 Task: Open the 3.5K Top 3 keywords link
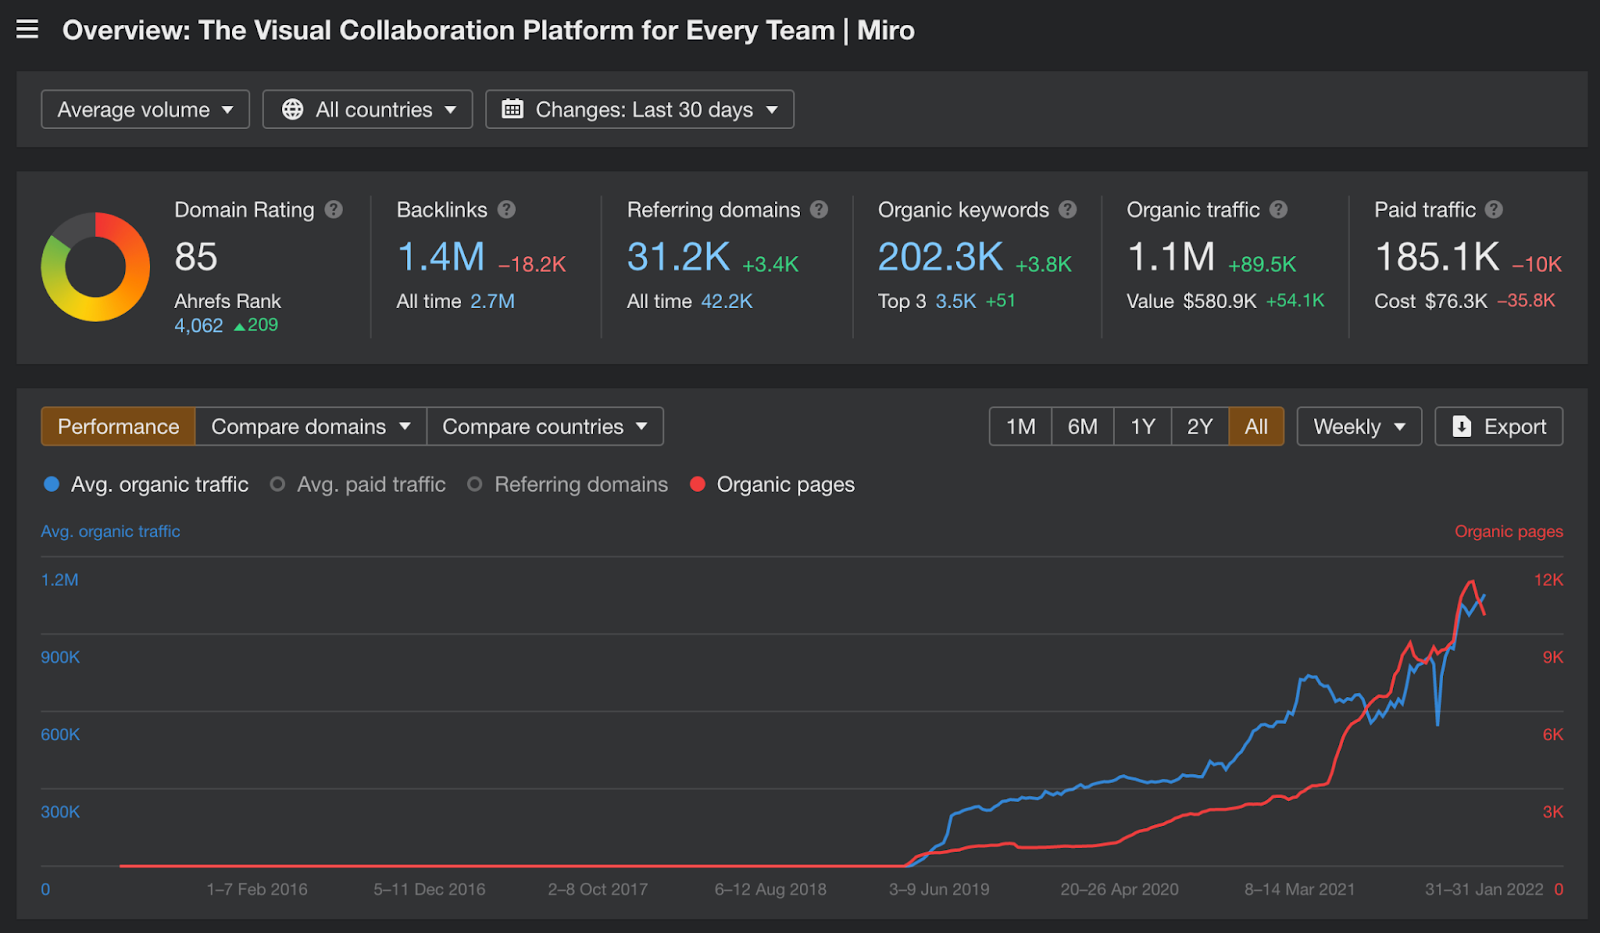click(956, 301)
